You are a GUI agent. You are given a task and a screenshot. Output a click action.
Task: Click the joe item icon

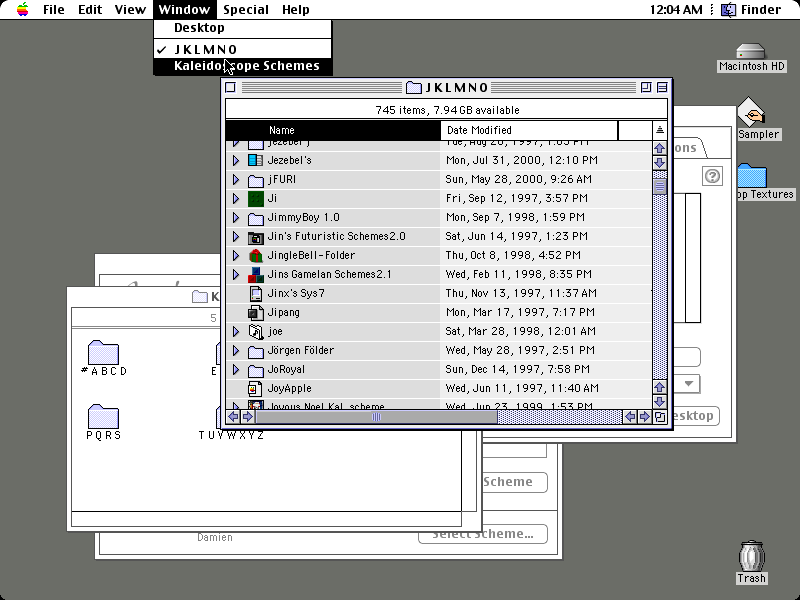[255, 332]
